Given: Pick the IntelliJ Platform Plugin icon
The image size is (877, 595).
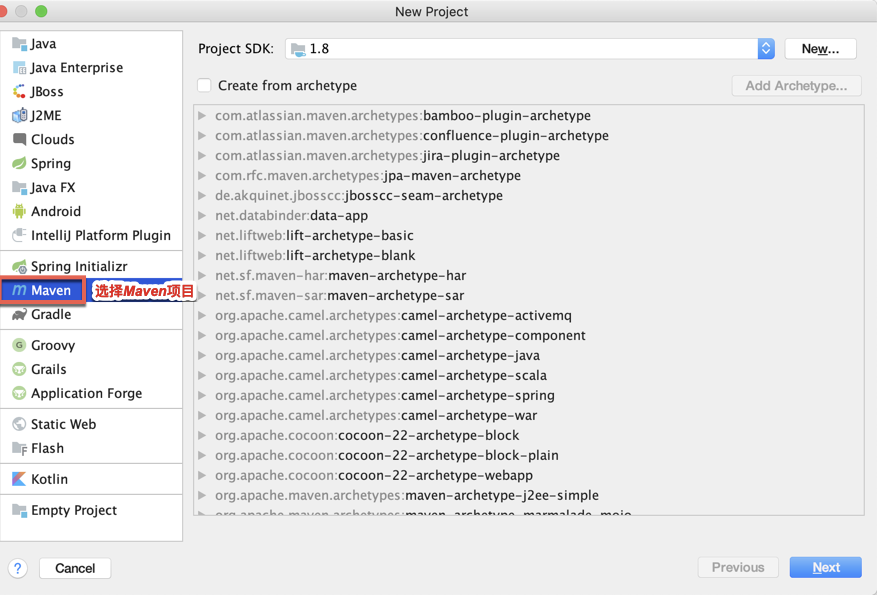Looking at the screenshot, I should (x=19, y=235).
